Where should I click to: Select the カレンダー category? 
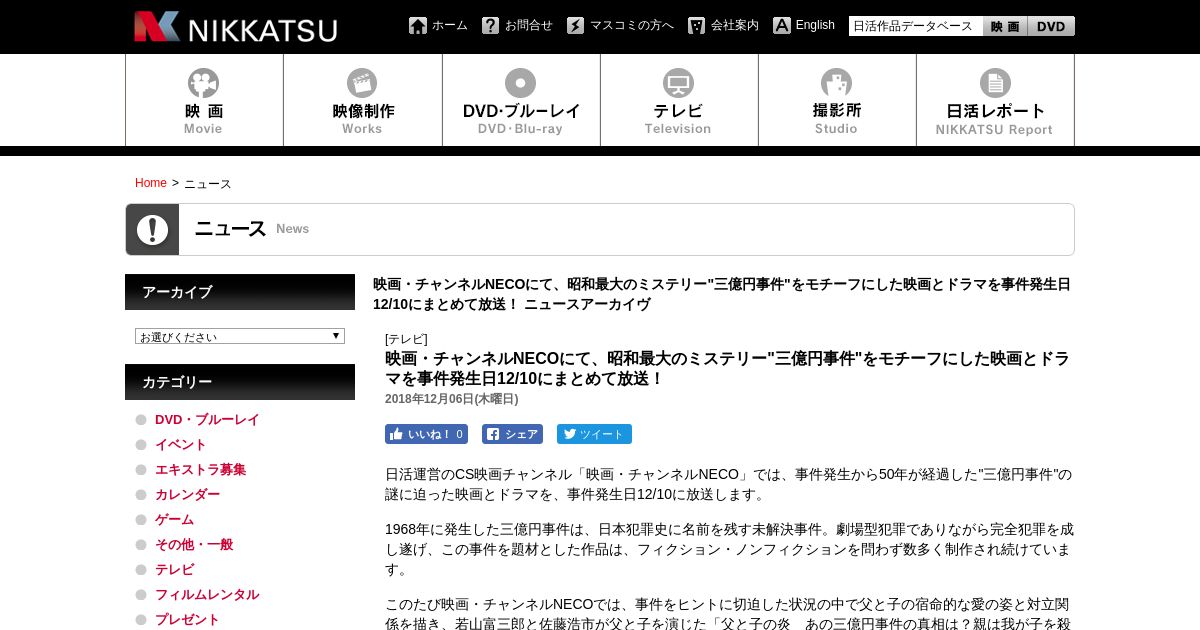pos(187,495)
